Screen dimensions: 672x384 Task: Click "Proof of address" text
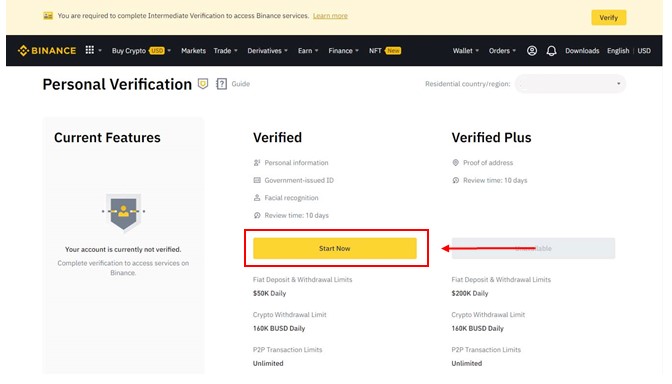tap(488, 163)
